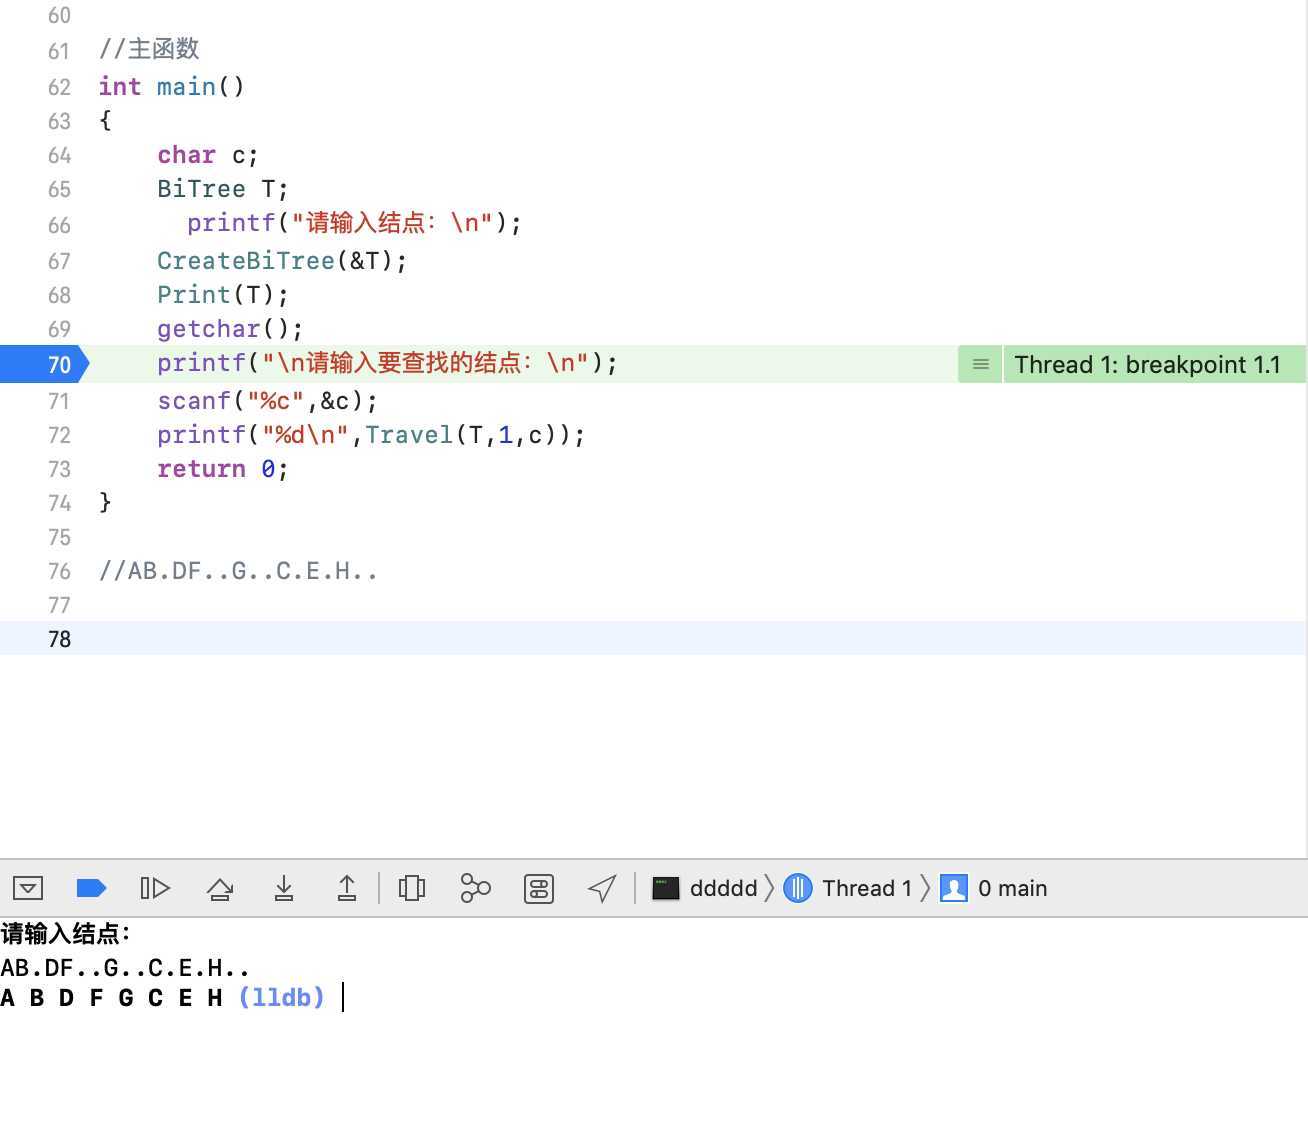Click the Step Into icon
1308x1148 pixels.
click(284, 888)
